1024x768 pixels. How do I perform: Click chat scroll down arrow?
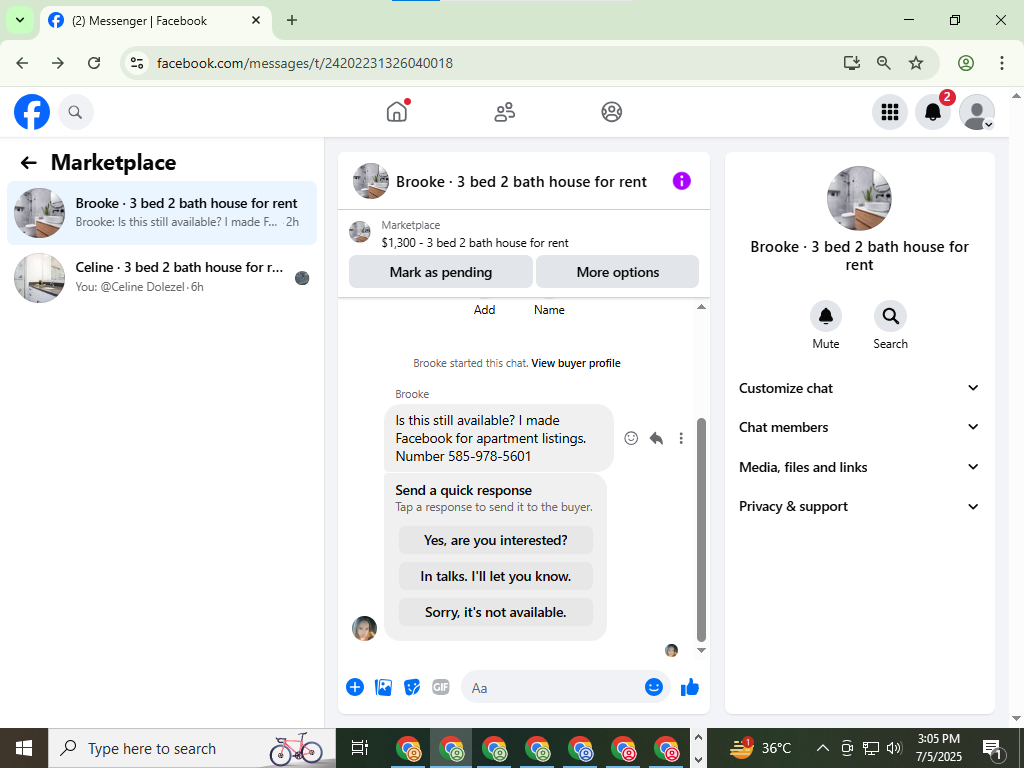click(x=701, y=650)
